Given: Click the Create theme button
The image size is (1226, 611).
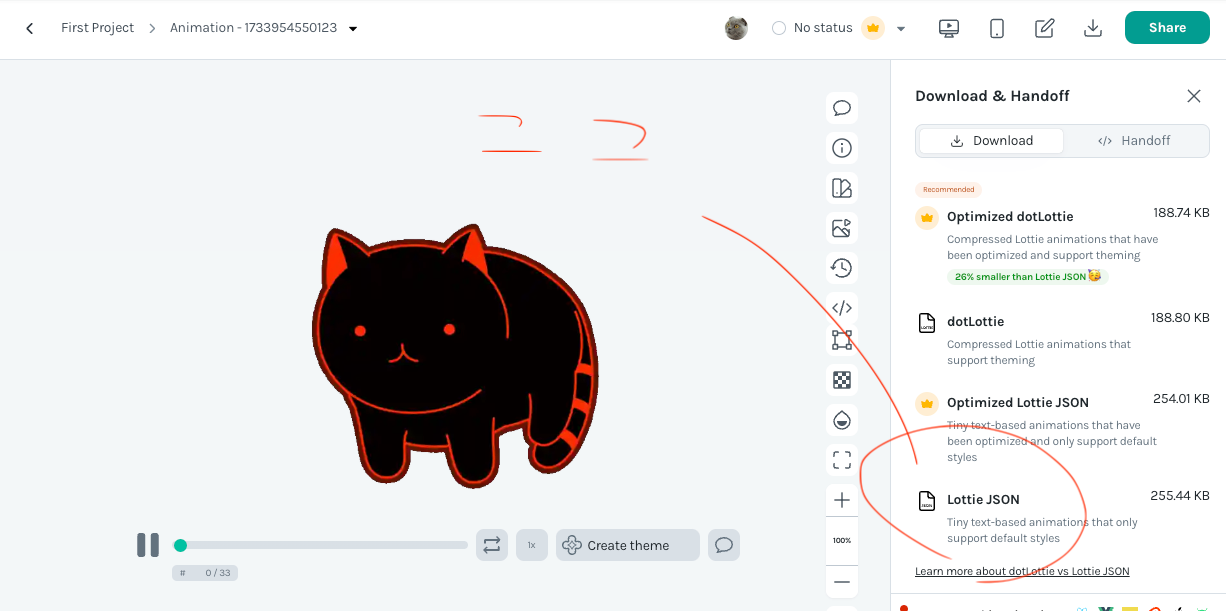Looking at the screenshot, I should [628, 545].
